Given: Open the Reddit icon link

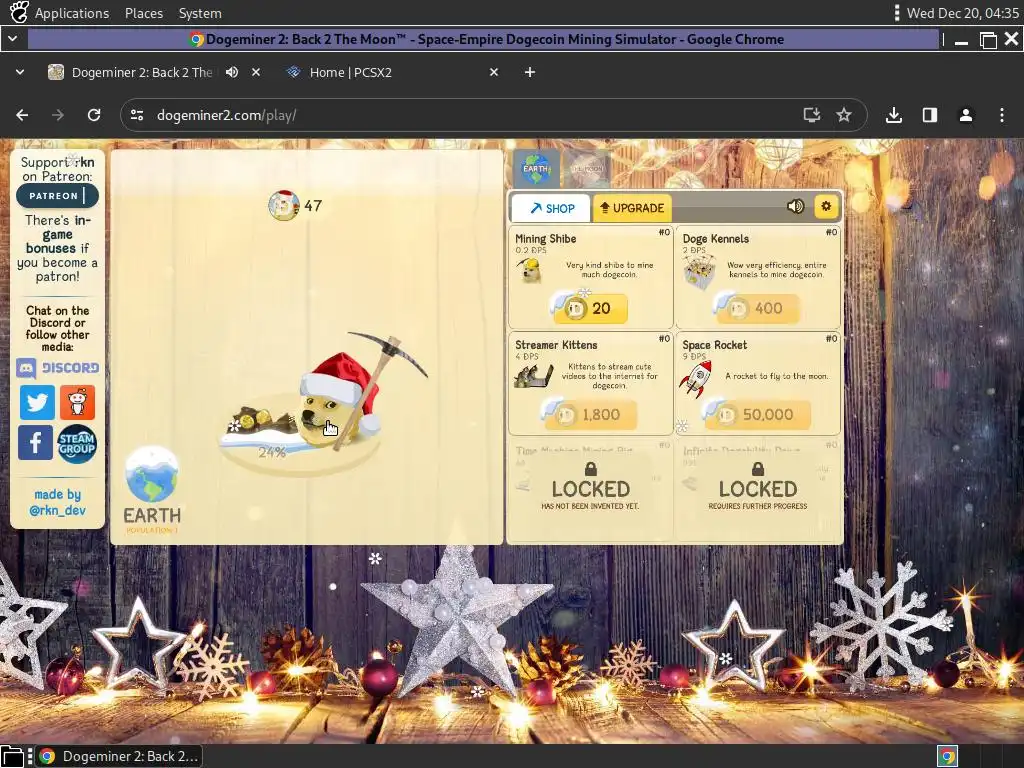Looking at the screenshot, I should [x=77, y=402].
